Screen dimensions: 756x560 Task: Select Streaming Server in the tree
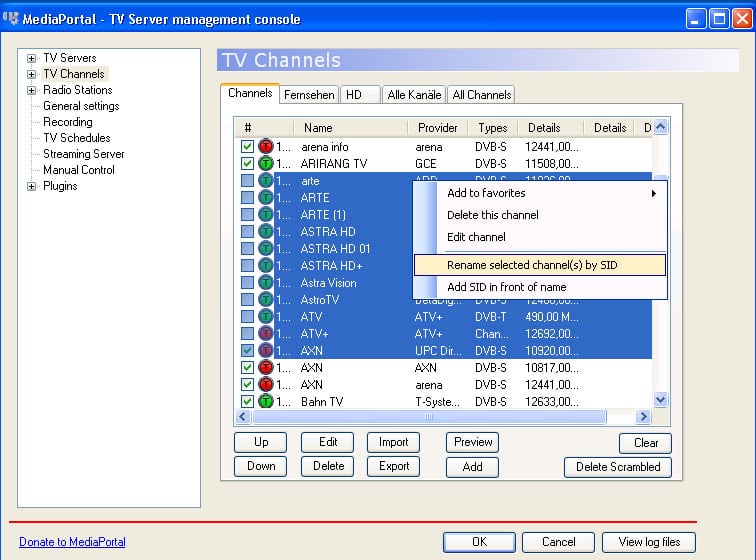pos(83,154)
